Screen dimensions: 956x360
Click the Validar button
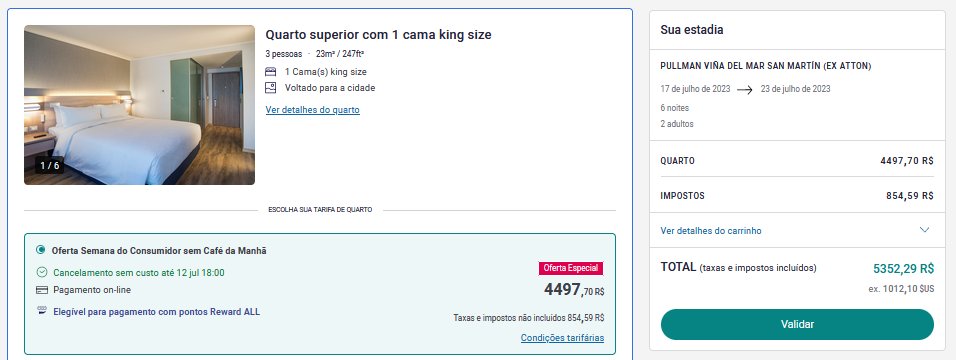click(797, 325)
